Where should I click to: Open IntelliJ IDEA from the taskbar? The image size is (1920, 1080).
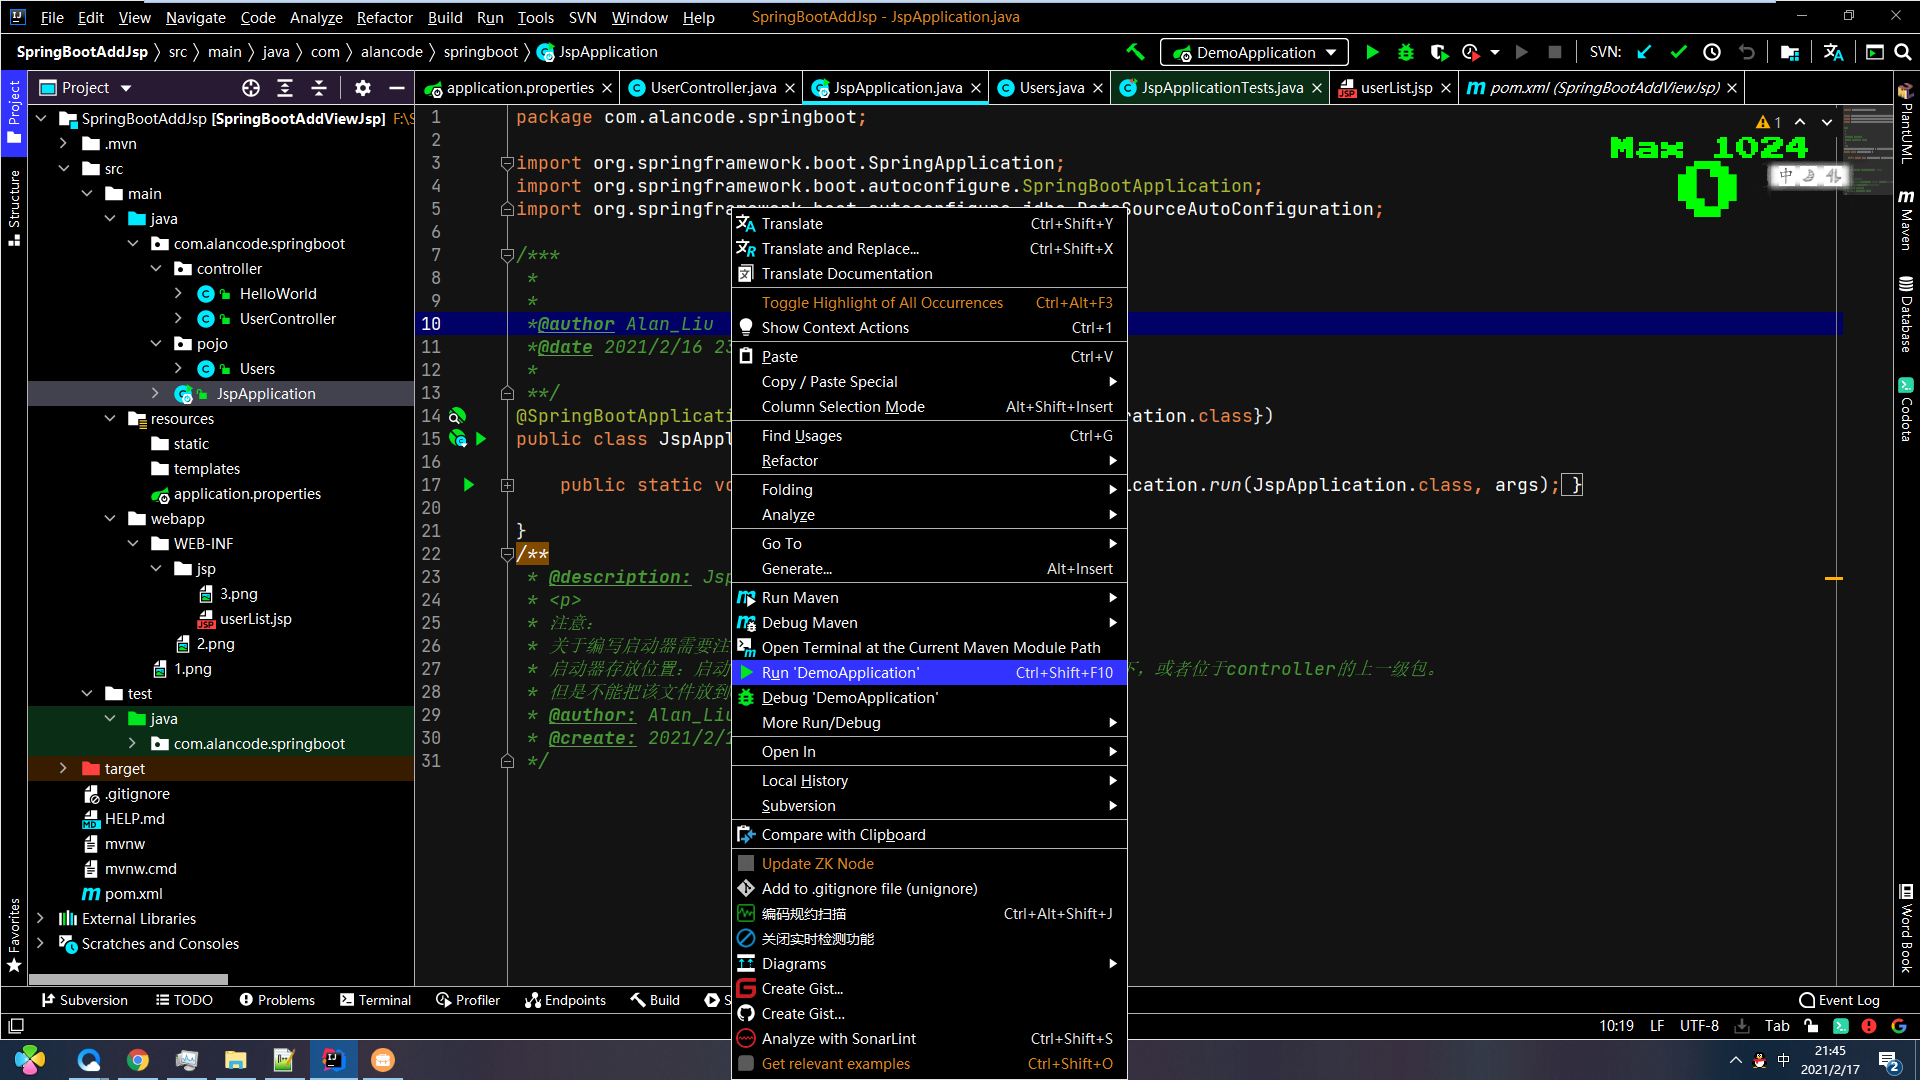coord(333,1060)
